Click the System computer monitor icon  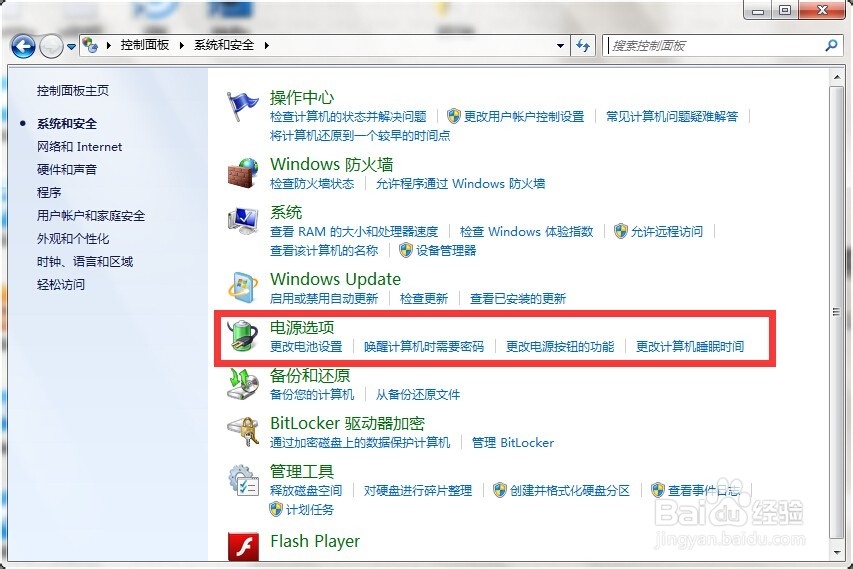tap(243, 221)
